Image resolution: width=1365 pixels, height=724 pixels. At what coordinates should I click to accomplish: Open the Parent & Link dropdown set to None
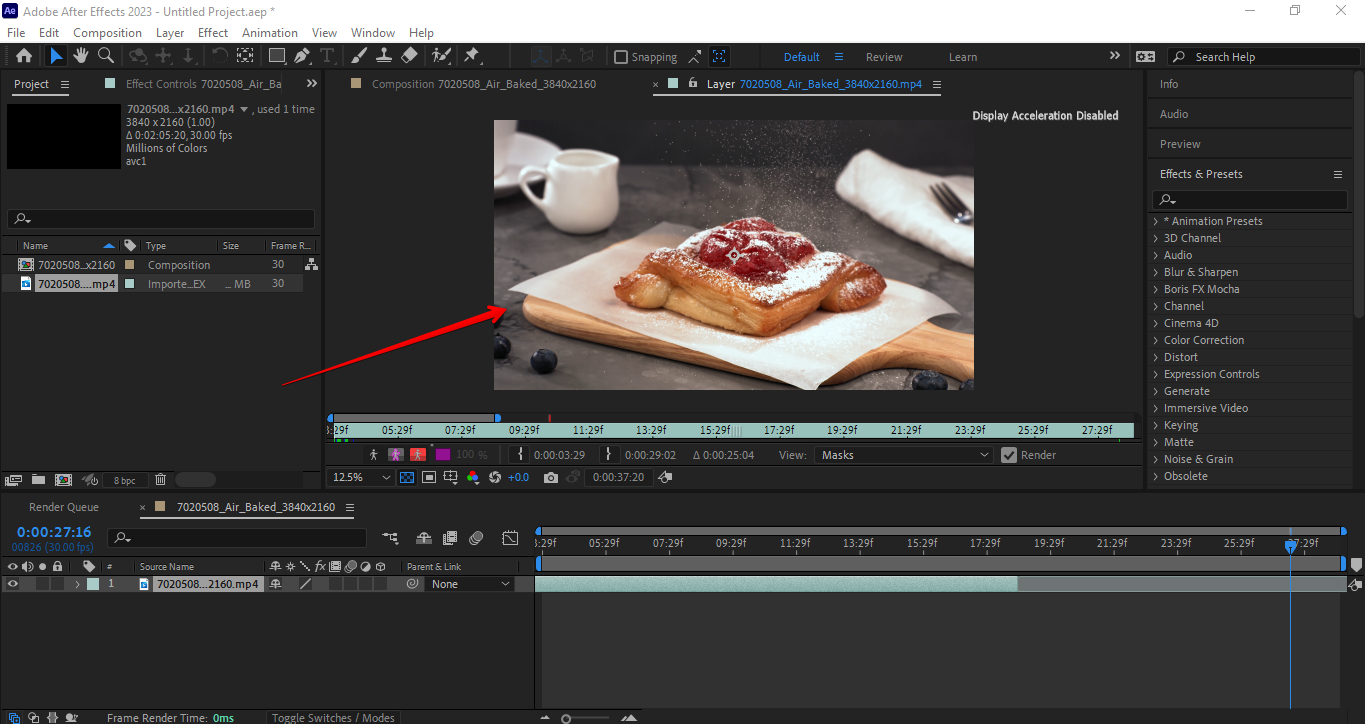469,583
